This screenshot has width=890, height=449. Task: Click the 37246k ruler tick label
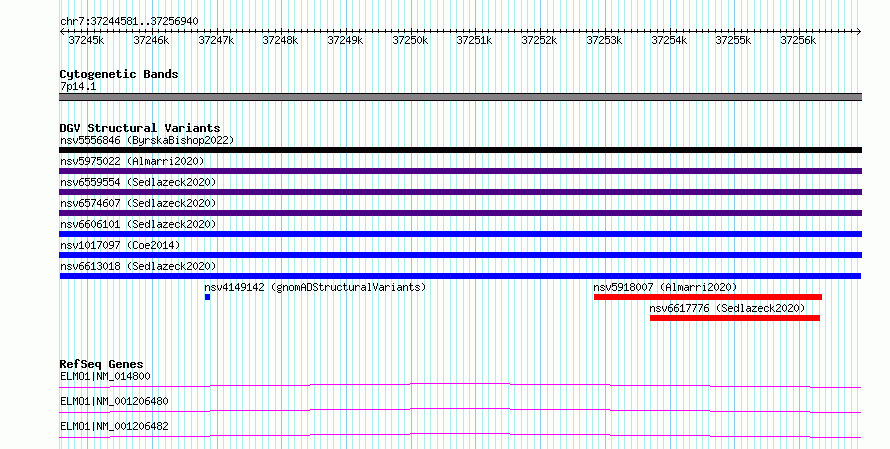tap(151, 41)
